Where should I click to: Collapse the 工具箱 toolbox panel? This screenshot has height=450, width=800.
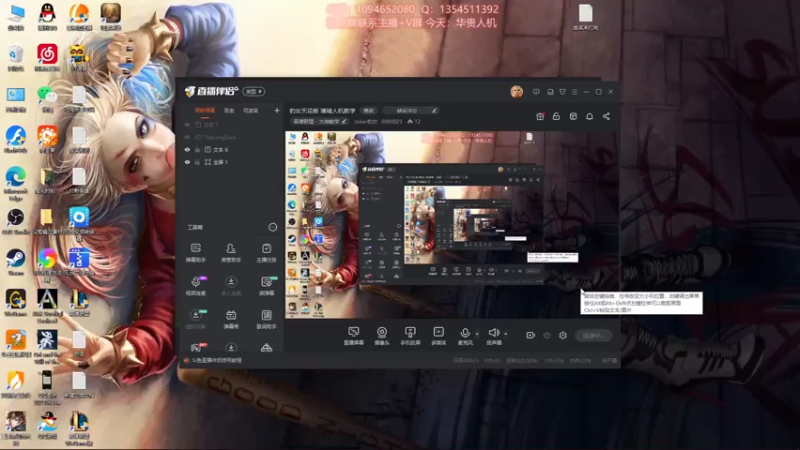pos(273,227)
